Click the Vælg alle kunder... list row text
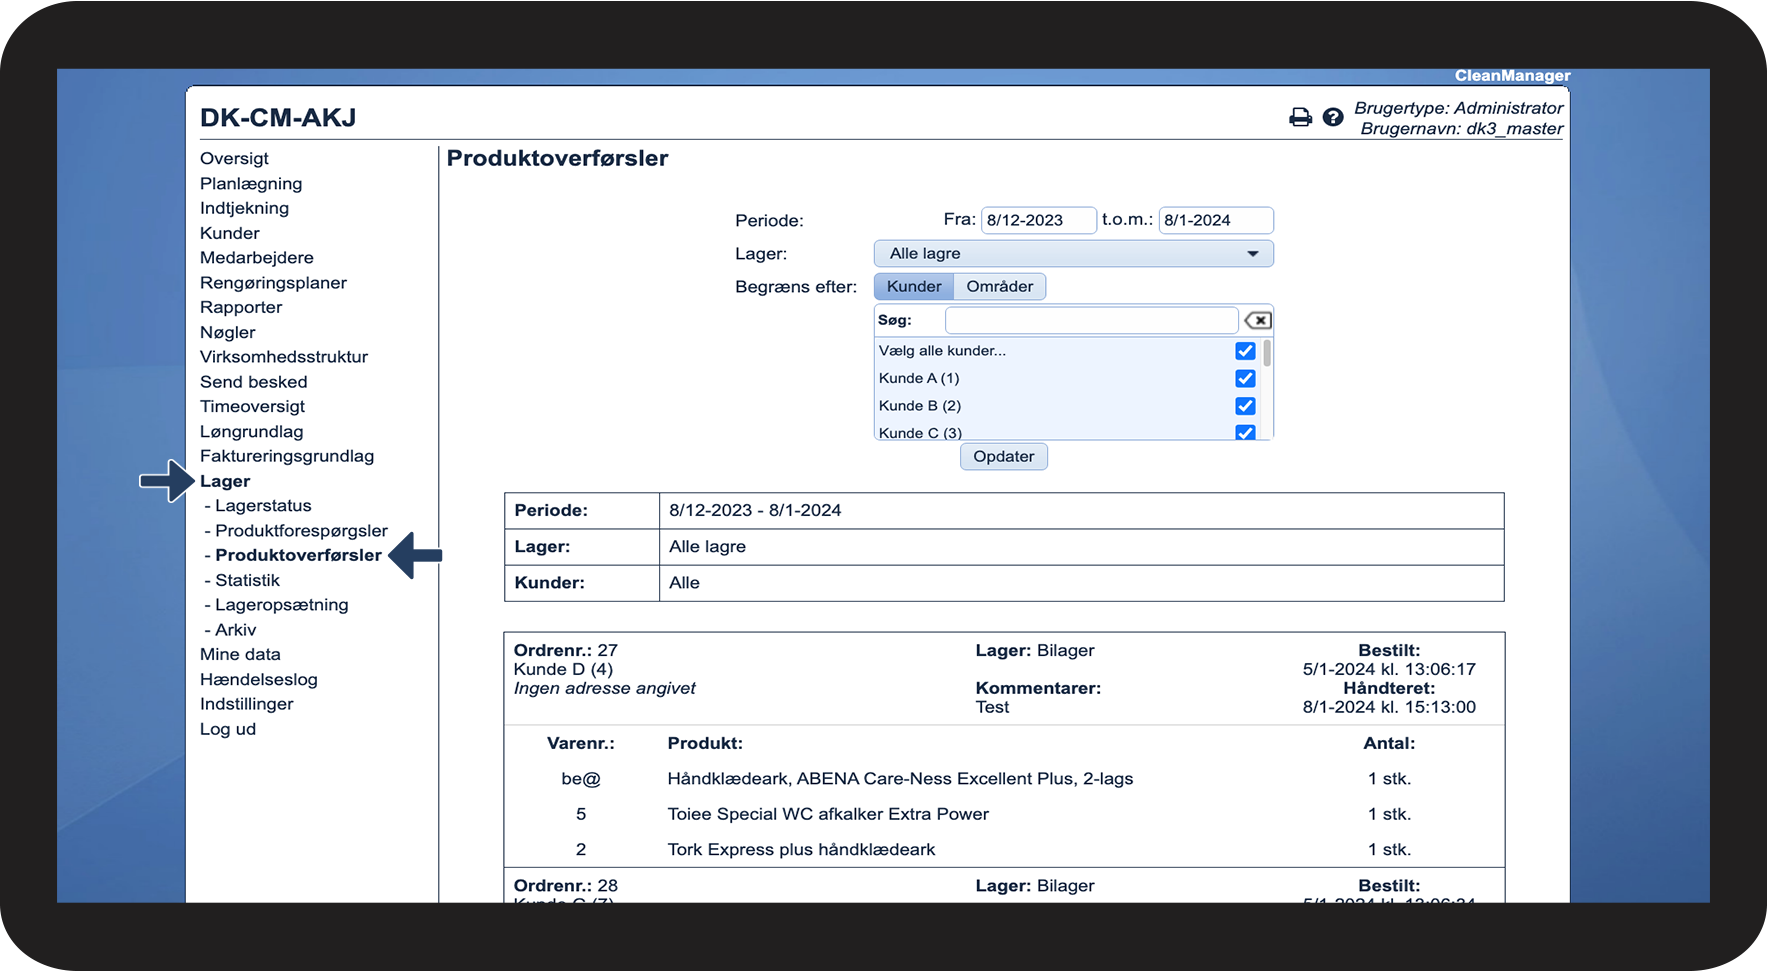The width and height of the screenshot is (1767, 971). 942,351
